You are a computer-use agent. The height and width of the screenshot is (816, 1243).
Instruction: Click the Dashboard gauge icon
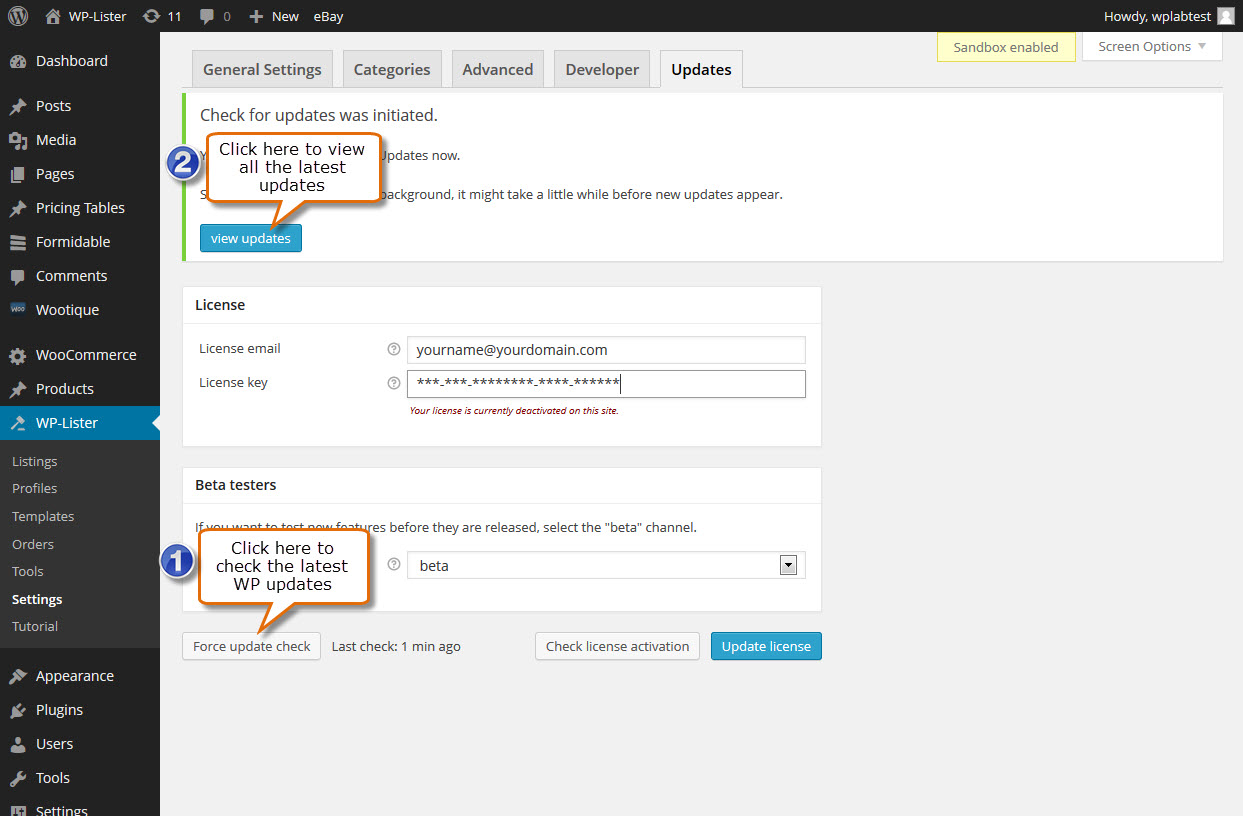18,61
